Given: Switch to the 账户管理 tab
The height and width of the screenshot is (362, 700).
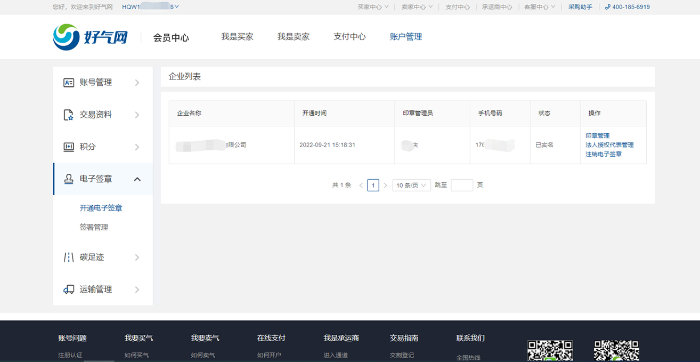Looking at the screenshot, I should 406,37.
